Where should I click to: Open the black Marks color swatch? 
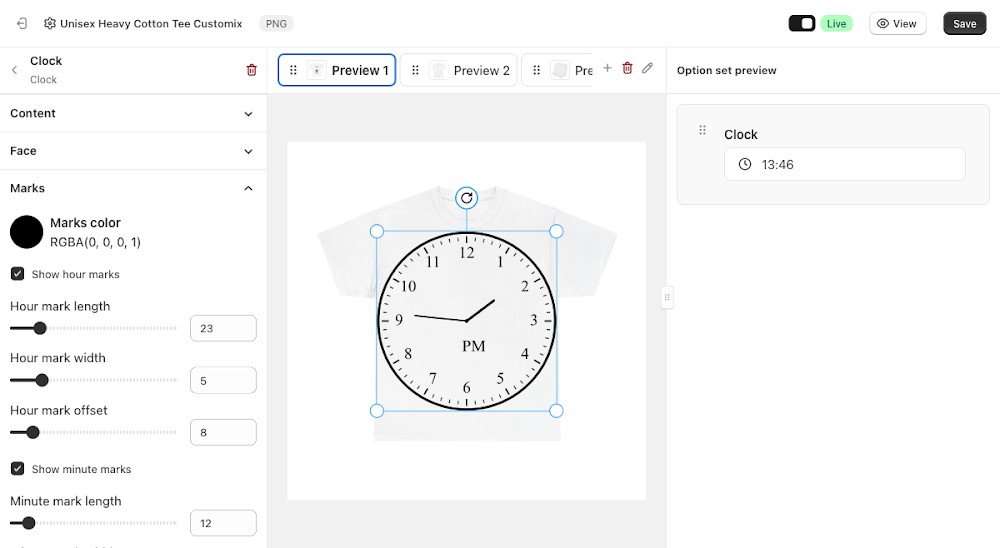(27, 232)
